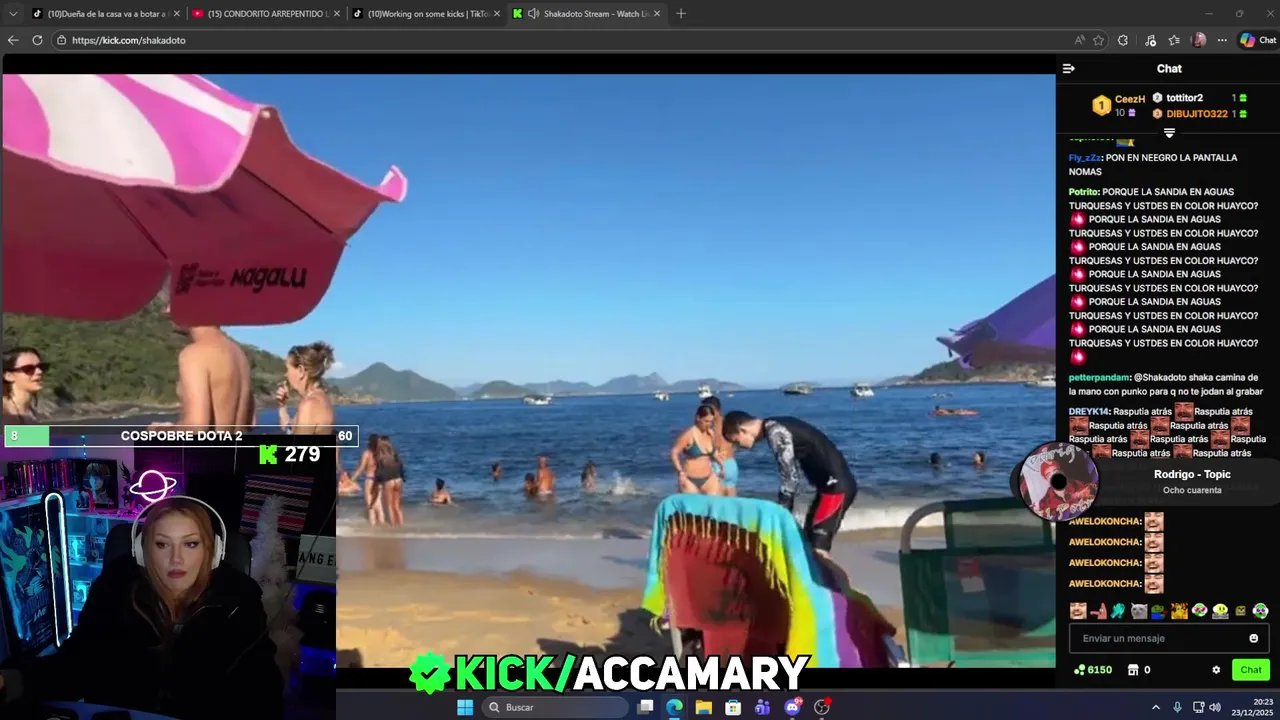
Task: Open browser extensions puzzle icon
Action: [x=1123, y=40]
